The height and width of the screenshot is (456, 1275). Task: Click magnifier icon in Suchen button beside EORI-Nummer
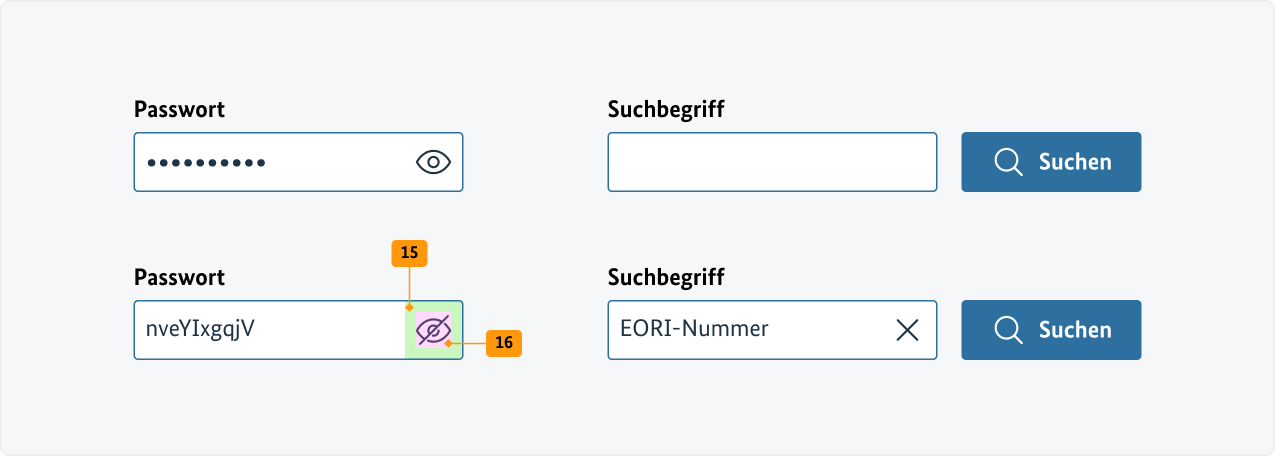point(1008,330)
